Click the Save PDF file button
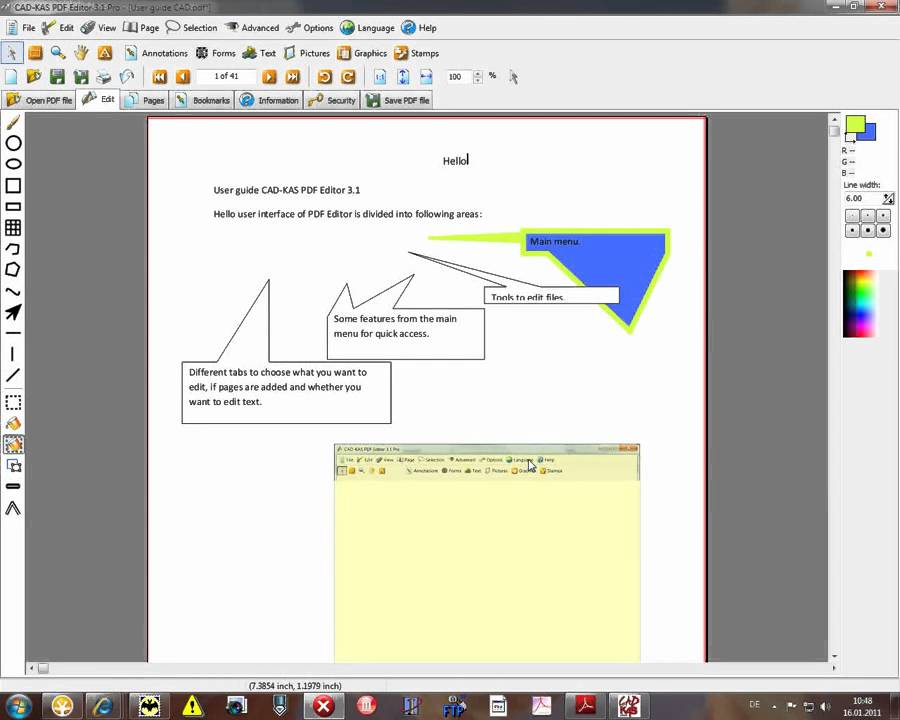The image size is (900, 720). pyautogui.click(x=398, y=100)
